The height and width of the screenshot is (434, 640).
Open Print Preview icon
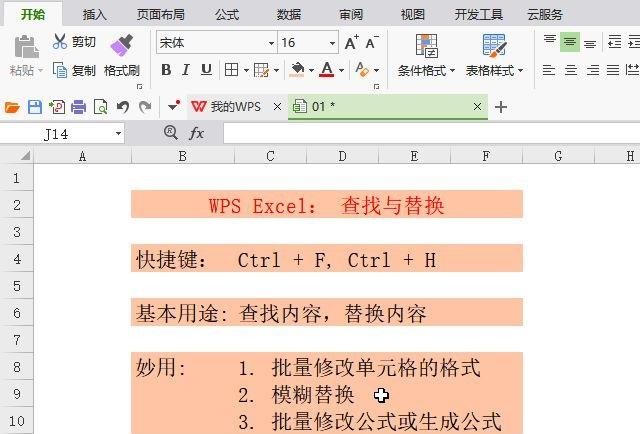(100, 107)
